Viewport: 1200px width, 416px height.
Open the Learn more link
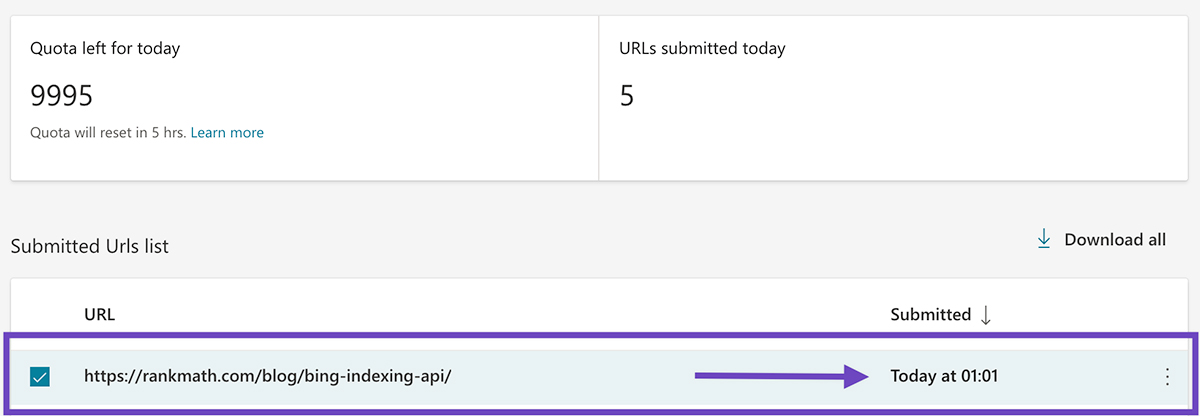[x=227, y=132]
